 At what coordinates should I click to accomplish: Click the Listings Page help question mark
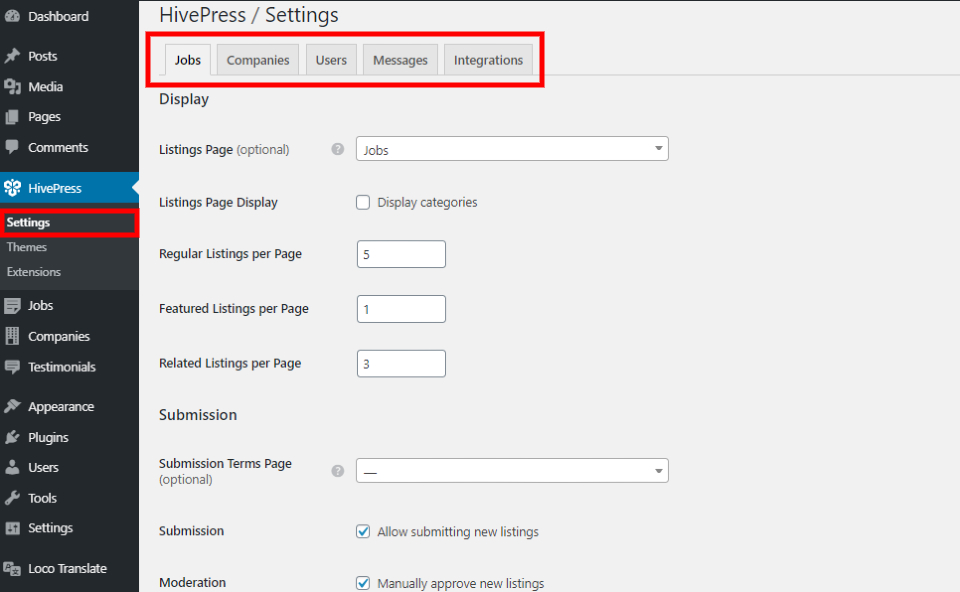337,148
